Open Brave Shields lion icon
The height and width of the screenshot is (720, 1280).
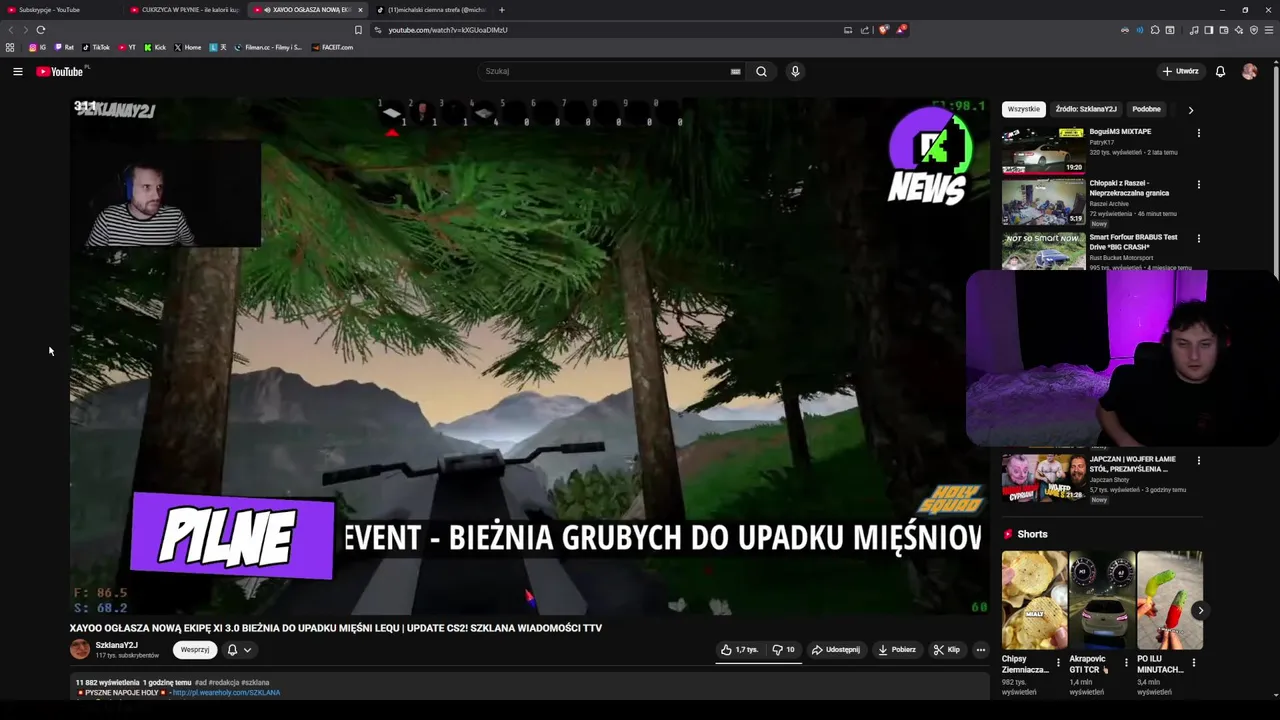click(883, 30)
